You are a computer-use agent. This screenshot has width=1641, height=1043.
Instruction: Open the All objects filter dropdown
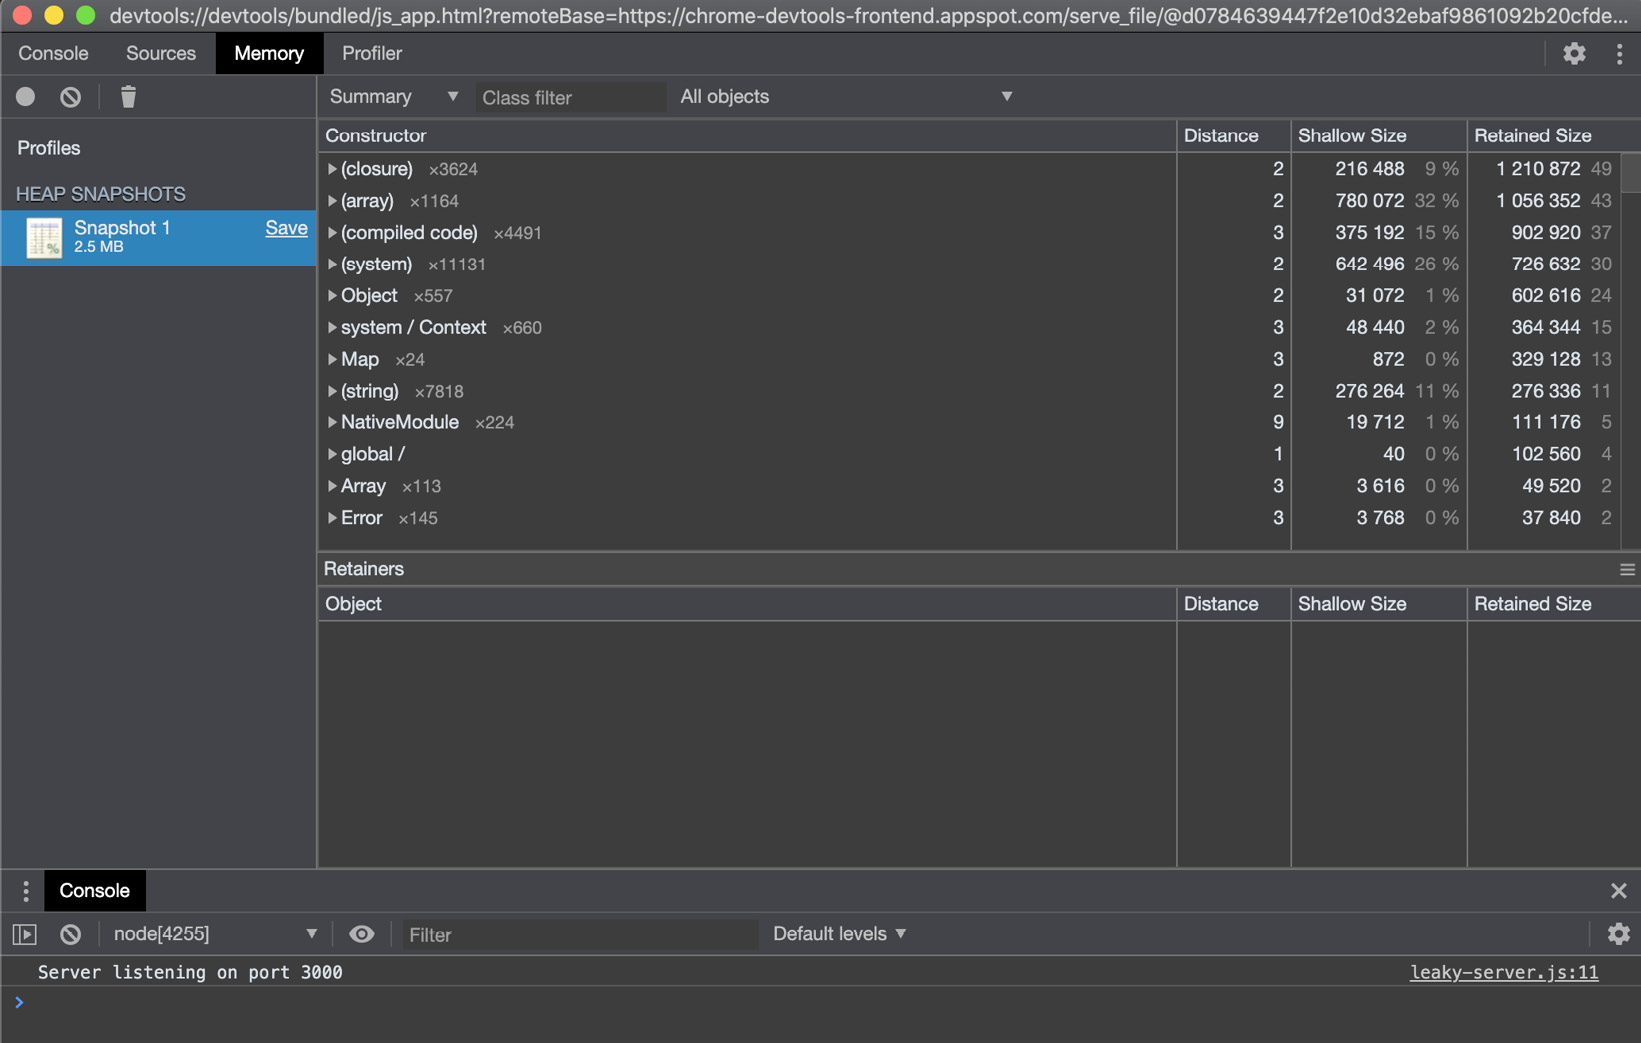coord(843,96)
